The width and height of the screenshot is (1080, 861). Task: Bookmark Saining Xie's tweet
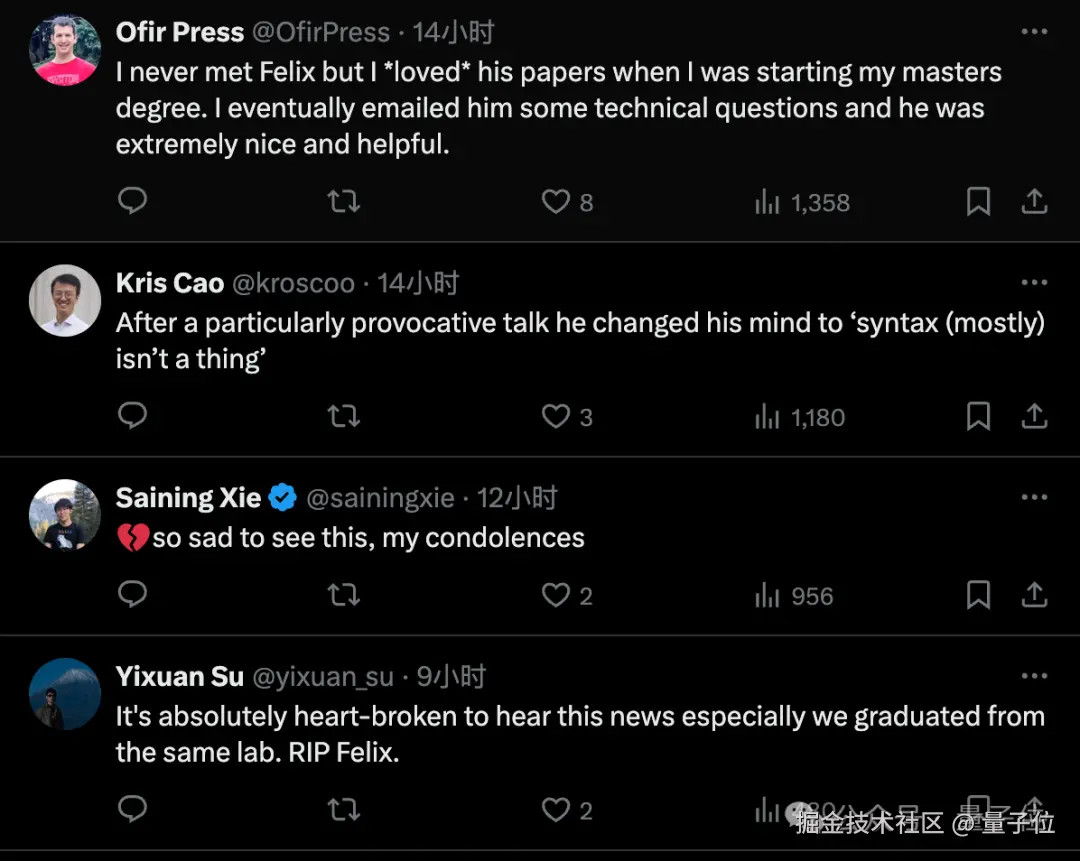978,596
